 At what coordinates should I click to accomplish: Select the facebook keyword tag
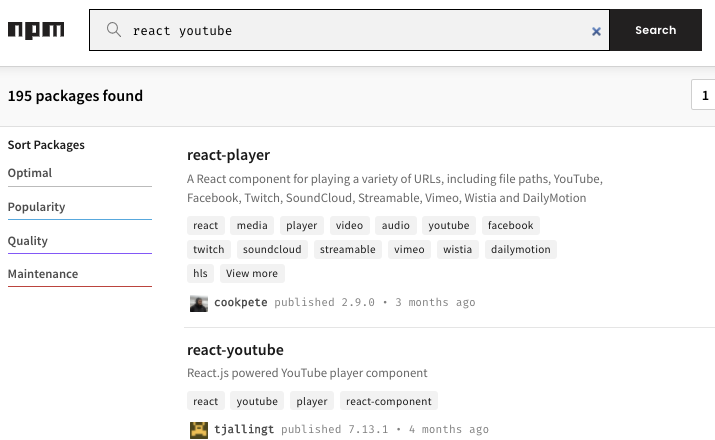pyautogui.click(x=511, y=225)
